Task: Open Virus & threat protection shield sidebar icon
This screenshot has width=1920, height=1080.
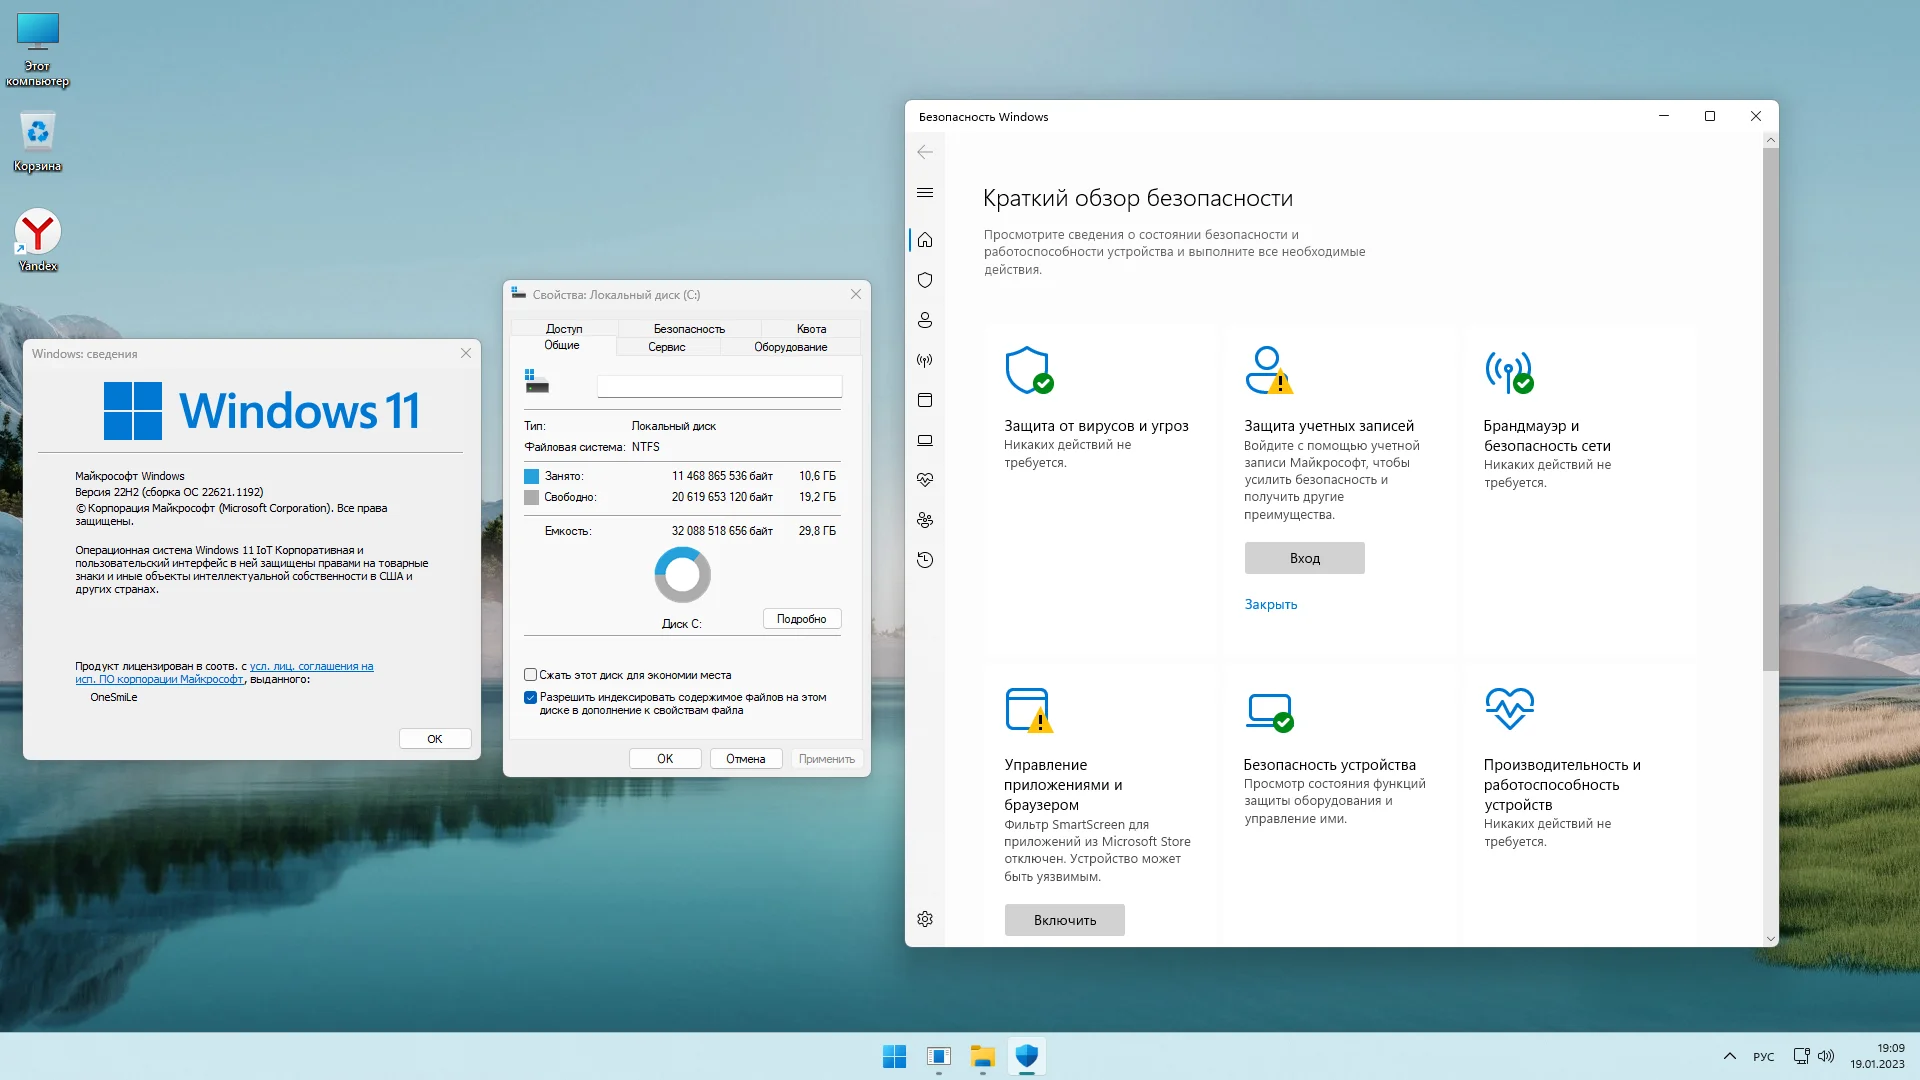Action: tap(925, 280)
